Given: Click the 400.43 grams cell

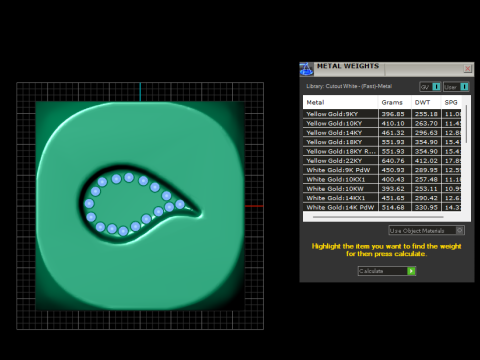Looking at the screenshot, I should point(395,179).
